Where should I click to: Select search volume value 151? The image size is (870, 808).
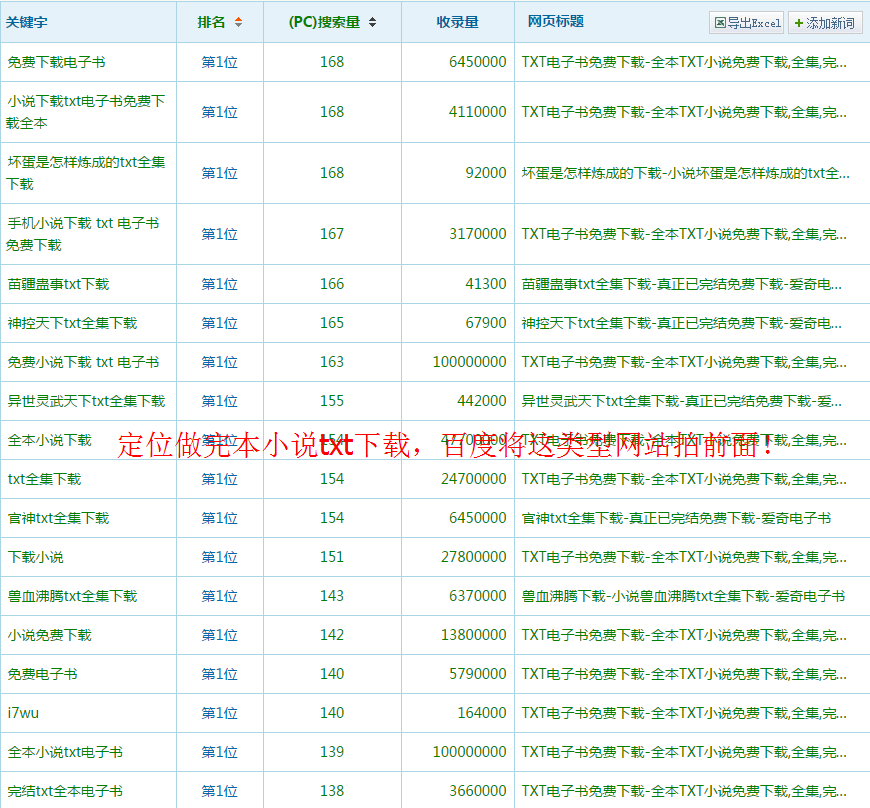(x=332, y=557)
